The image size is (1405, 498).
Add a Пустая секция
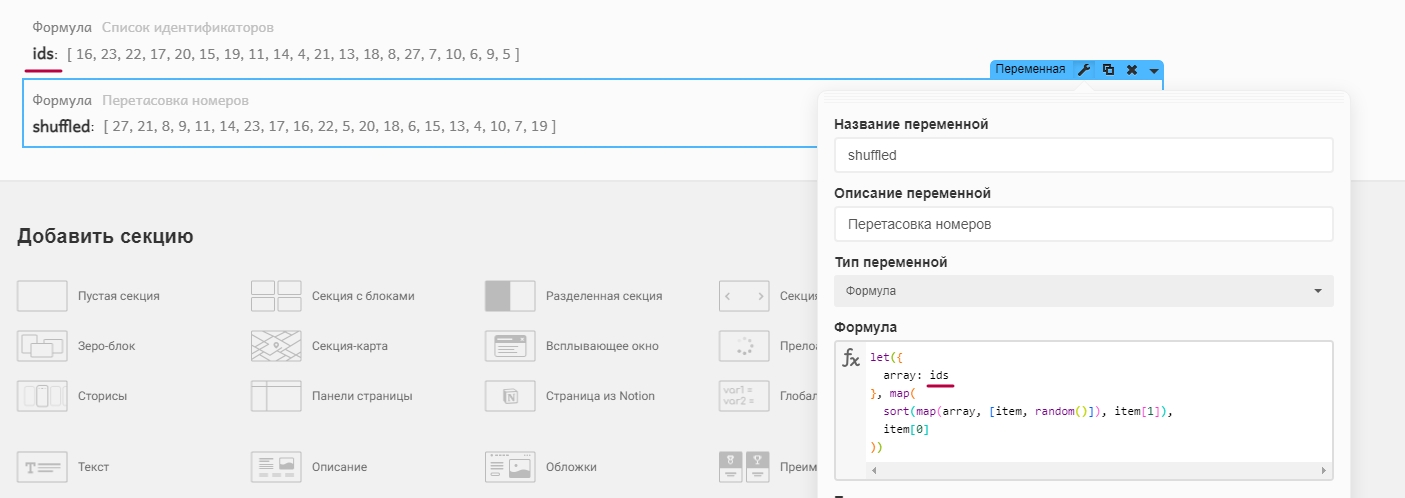[88, 296]
